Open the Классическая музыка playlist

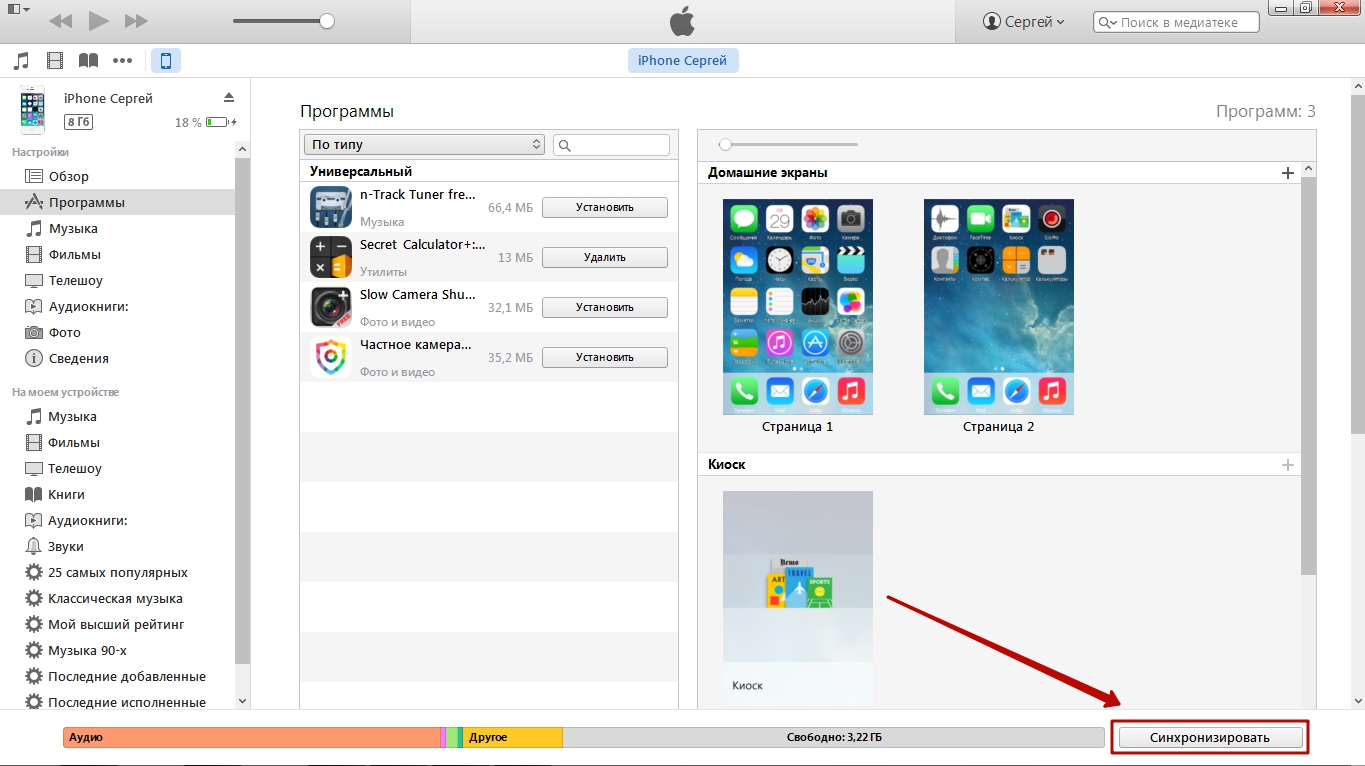coord(117,598)
